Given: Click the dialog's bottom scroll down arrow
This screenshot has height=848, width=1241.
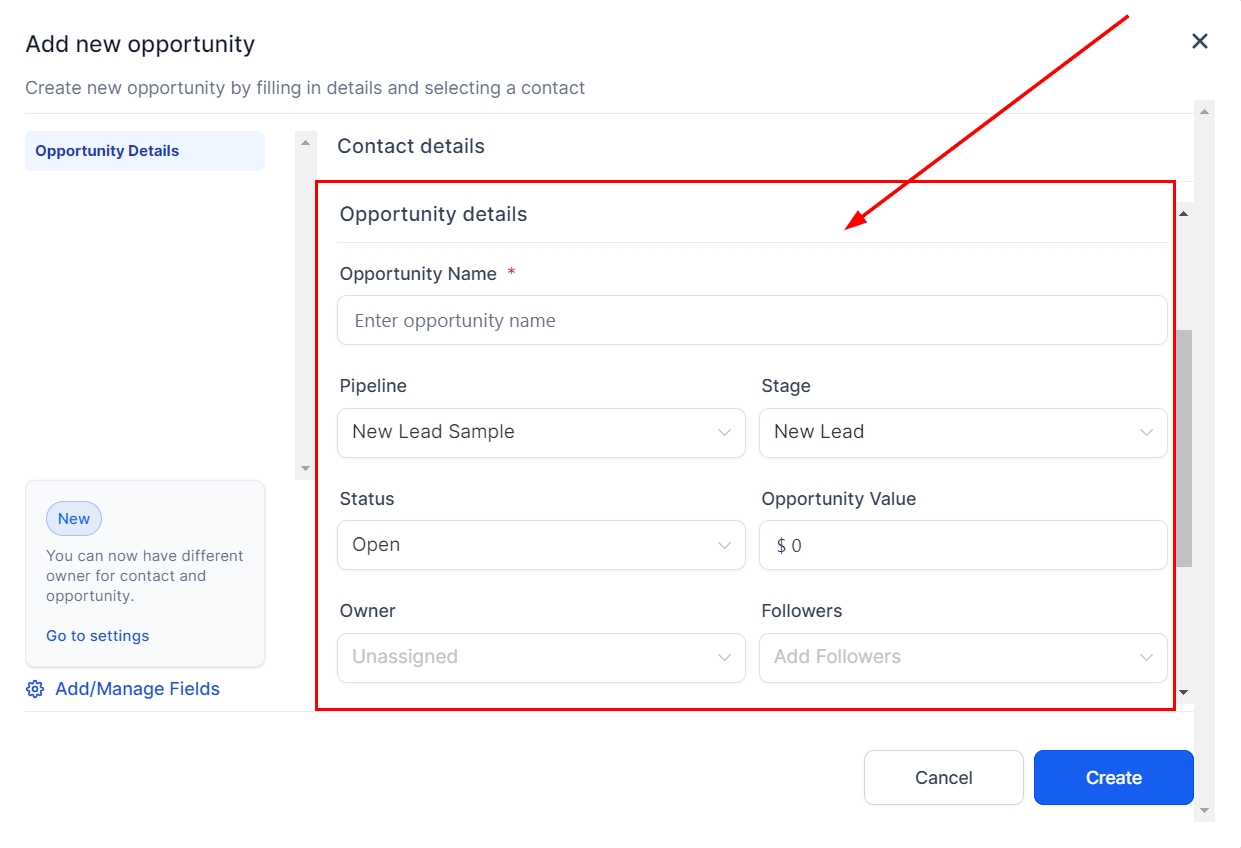Looking at the screenshot, I should pyautogui.click(x=1204, y=810).
